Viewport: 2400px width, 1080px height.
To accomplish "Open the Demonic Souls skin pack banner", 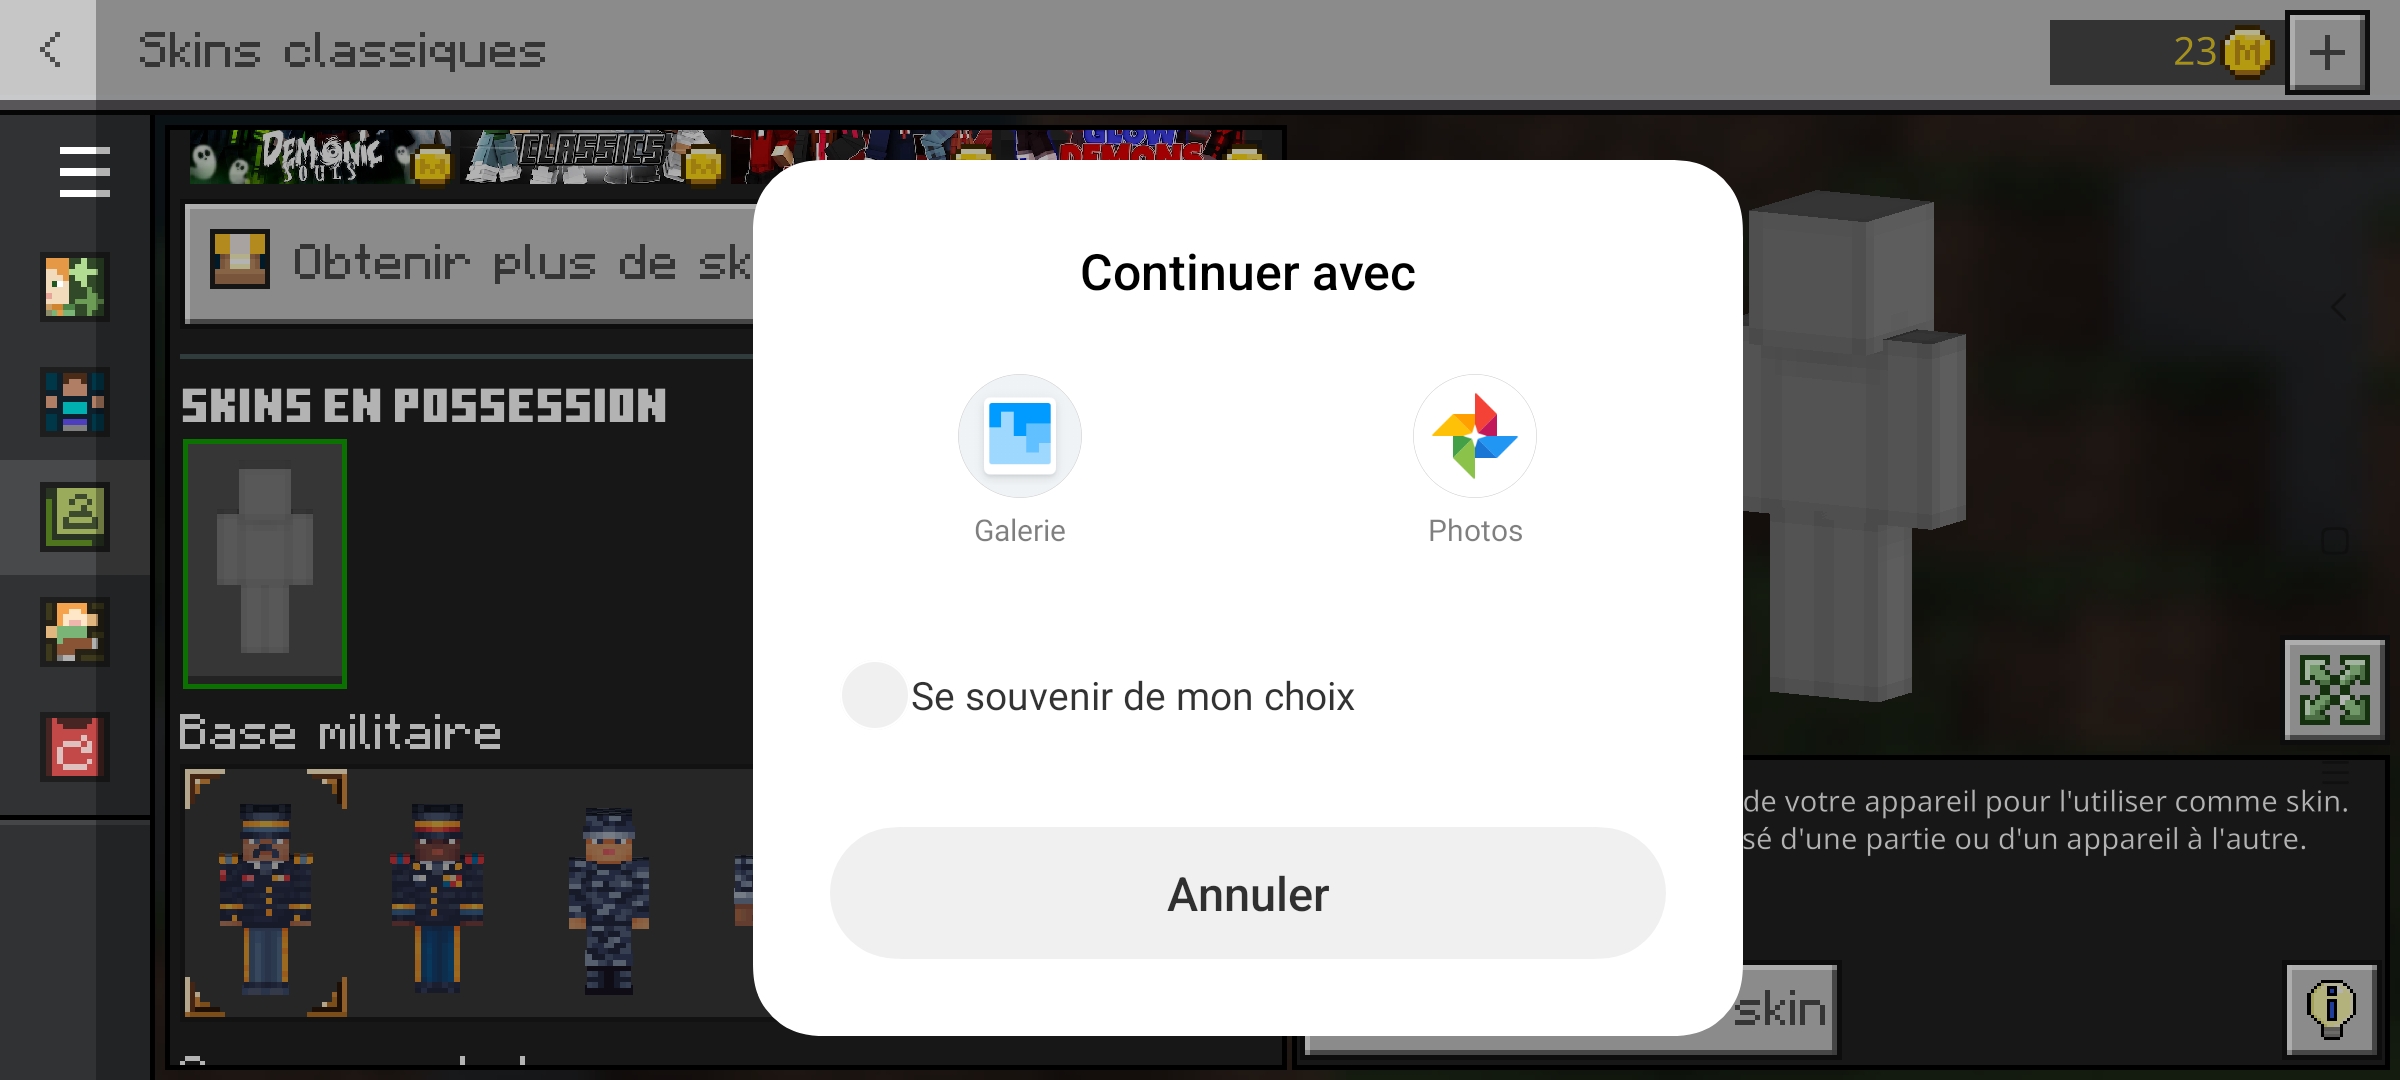I will click(x=320, y=156).
